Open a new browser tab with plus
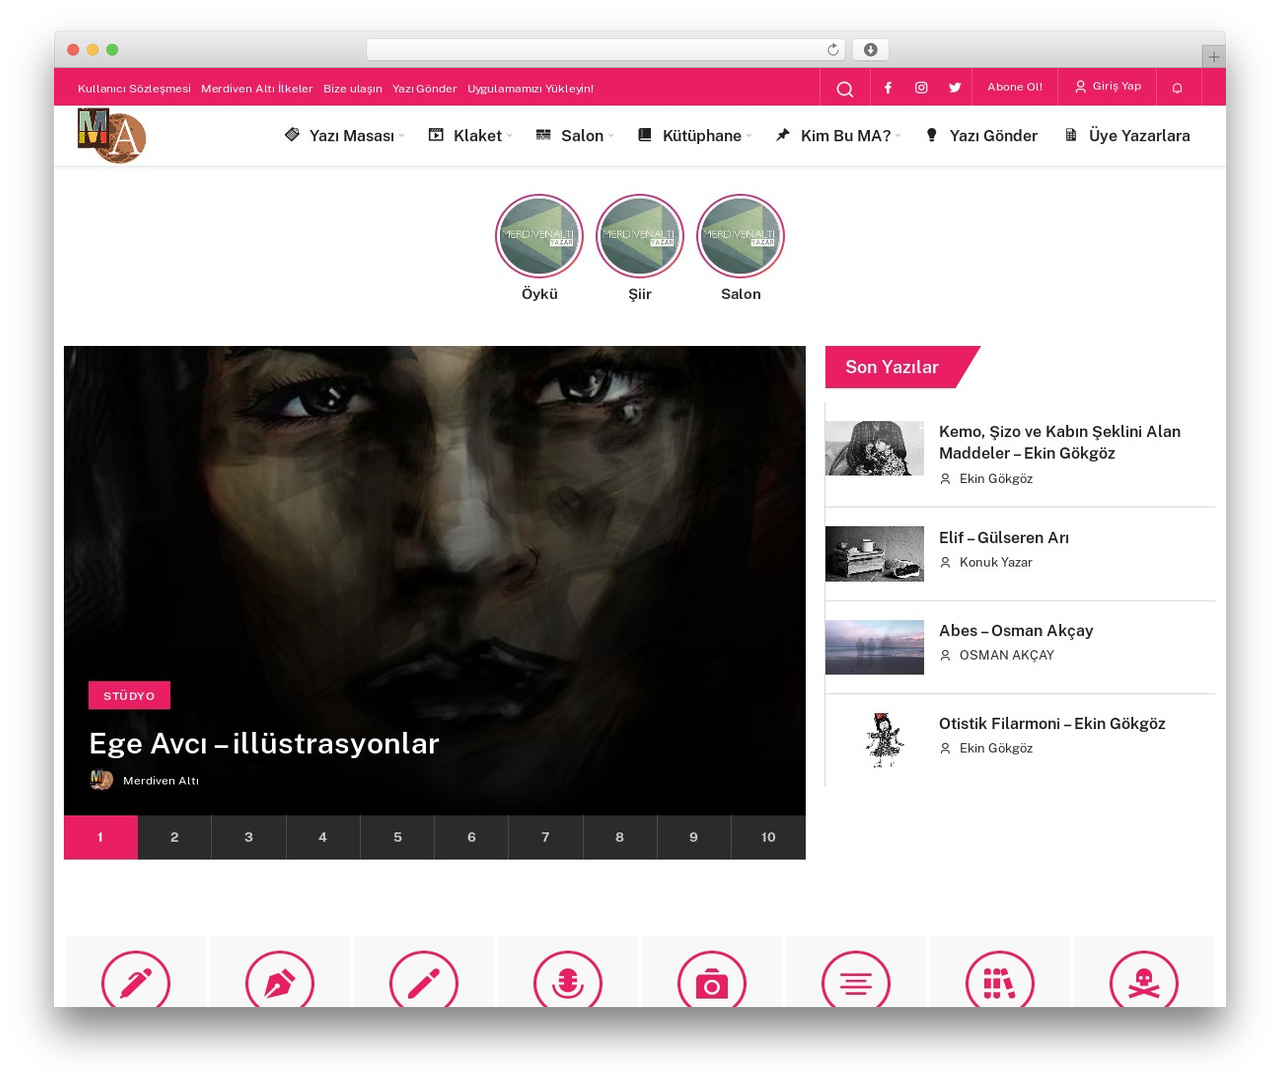 pyautogui.click(x=1214, y=57)
